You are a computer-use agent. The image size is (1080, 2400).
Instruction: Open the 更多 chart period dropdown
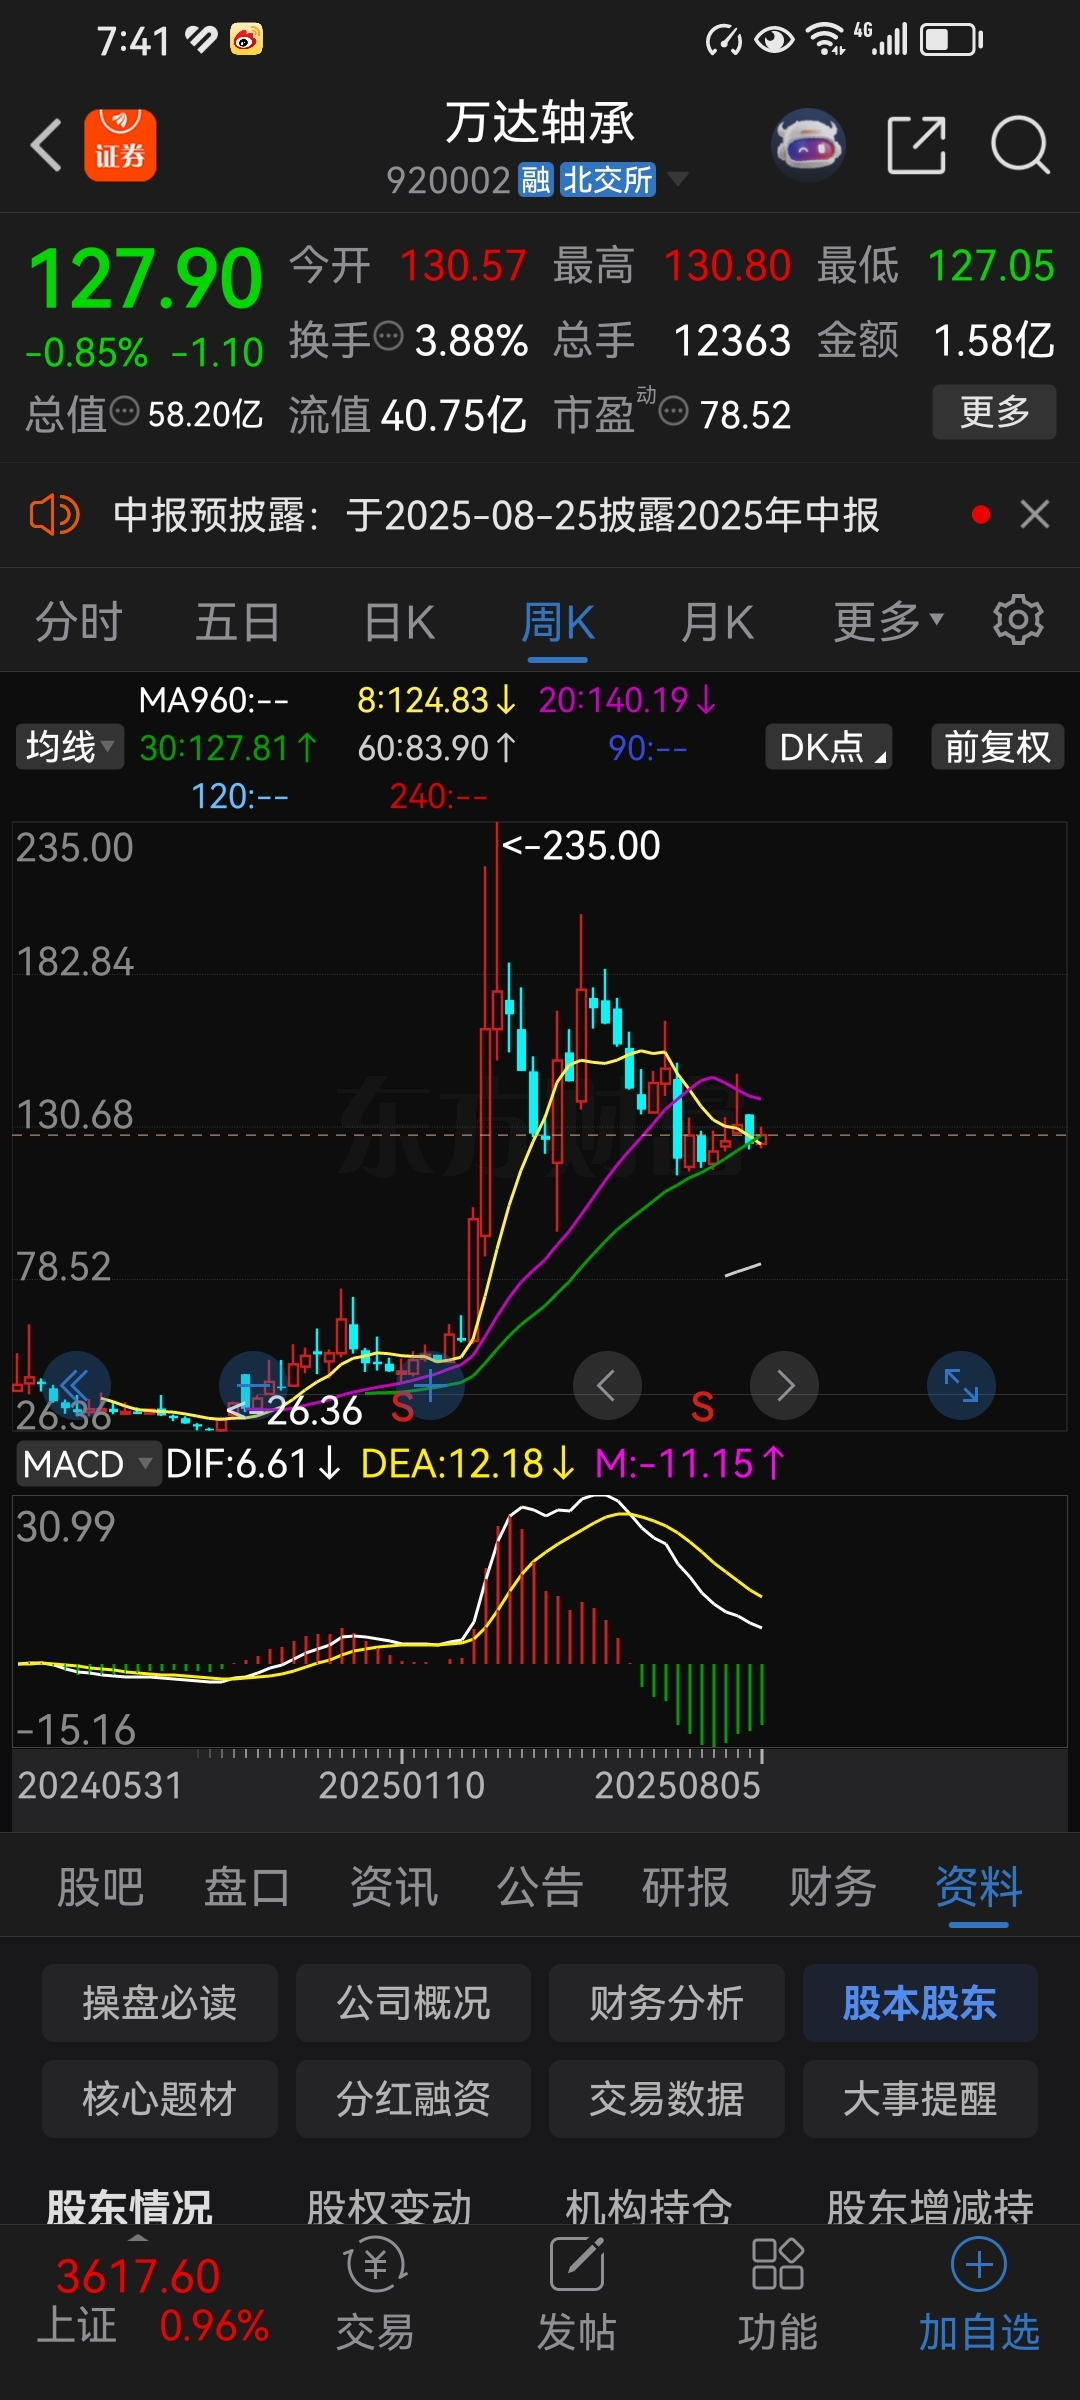pyautogui.click(x=889, y=621)
